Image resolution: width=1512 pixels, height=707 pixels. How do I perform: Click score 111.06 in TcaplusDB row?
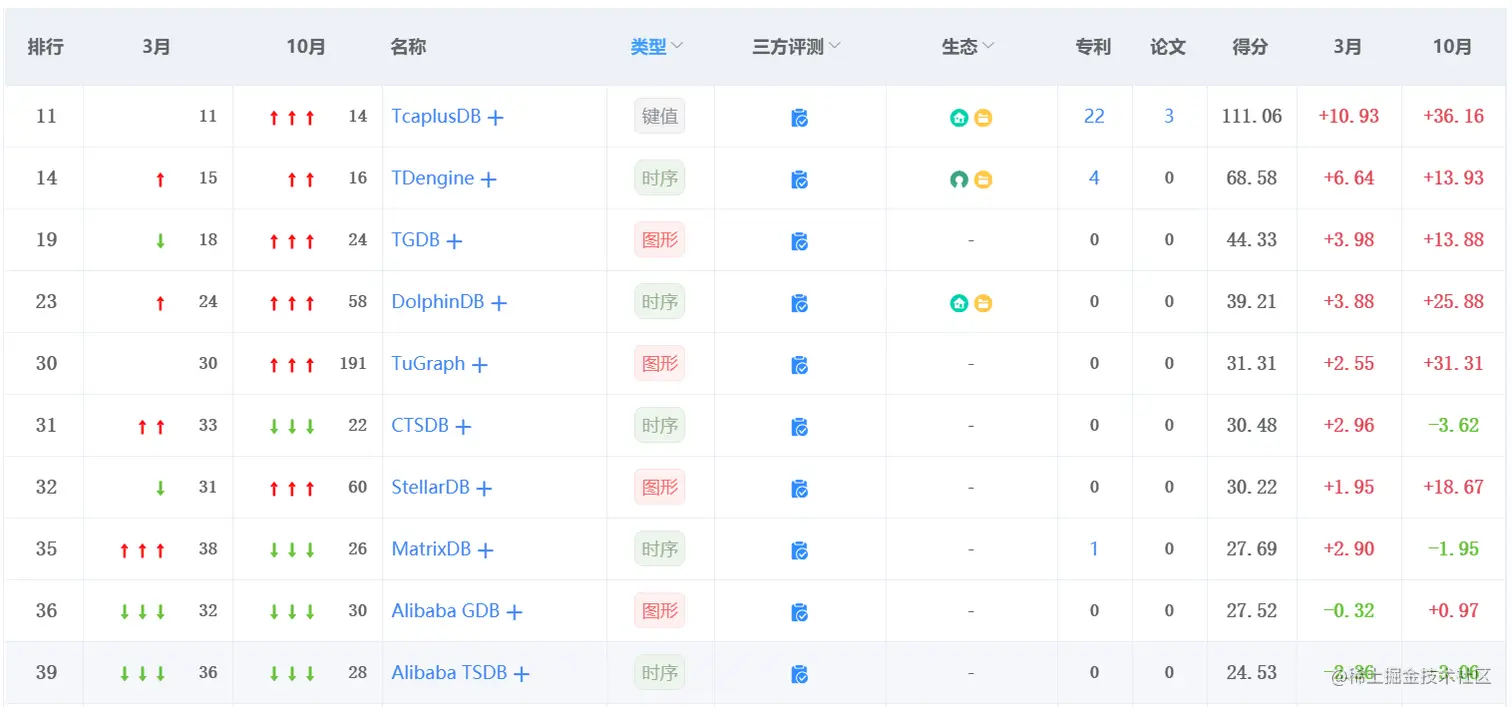tap(1252, 116)
